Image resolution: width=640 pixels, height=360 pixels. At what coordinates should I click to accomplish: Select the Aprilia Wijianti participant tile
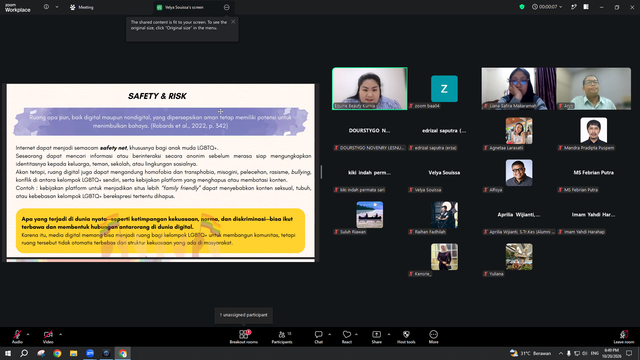click(519, 215)
